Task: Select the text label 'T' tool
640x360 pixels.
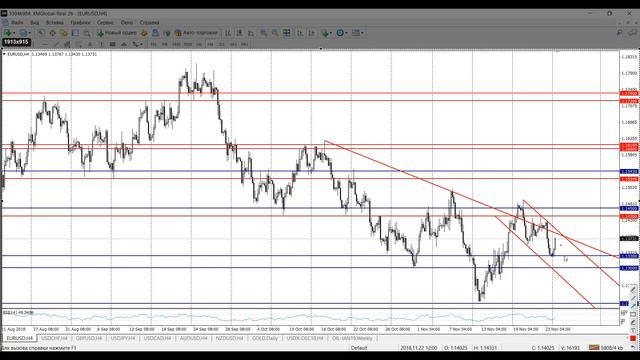Action: (101, 44)
